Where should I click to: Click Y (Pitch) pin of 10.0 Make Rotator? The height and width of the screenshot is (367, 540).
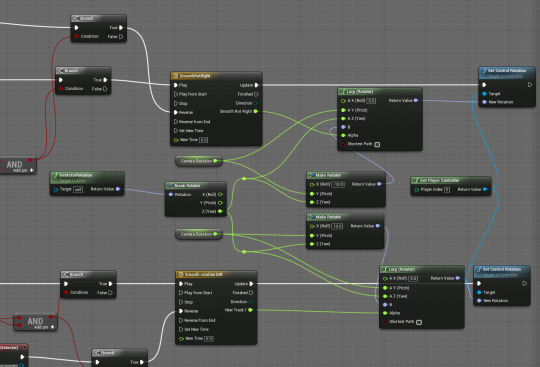coord(312,235)
